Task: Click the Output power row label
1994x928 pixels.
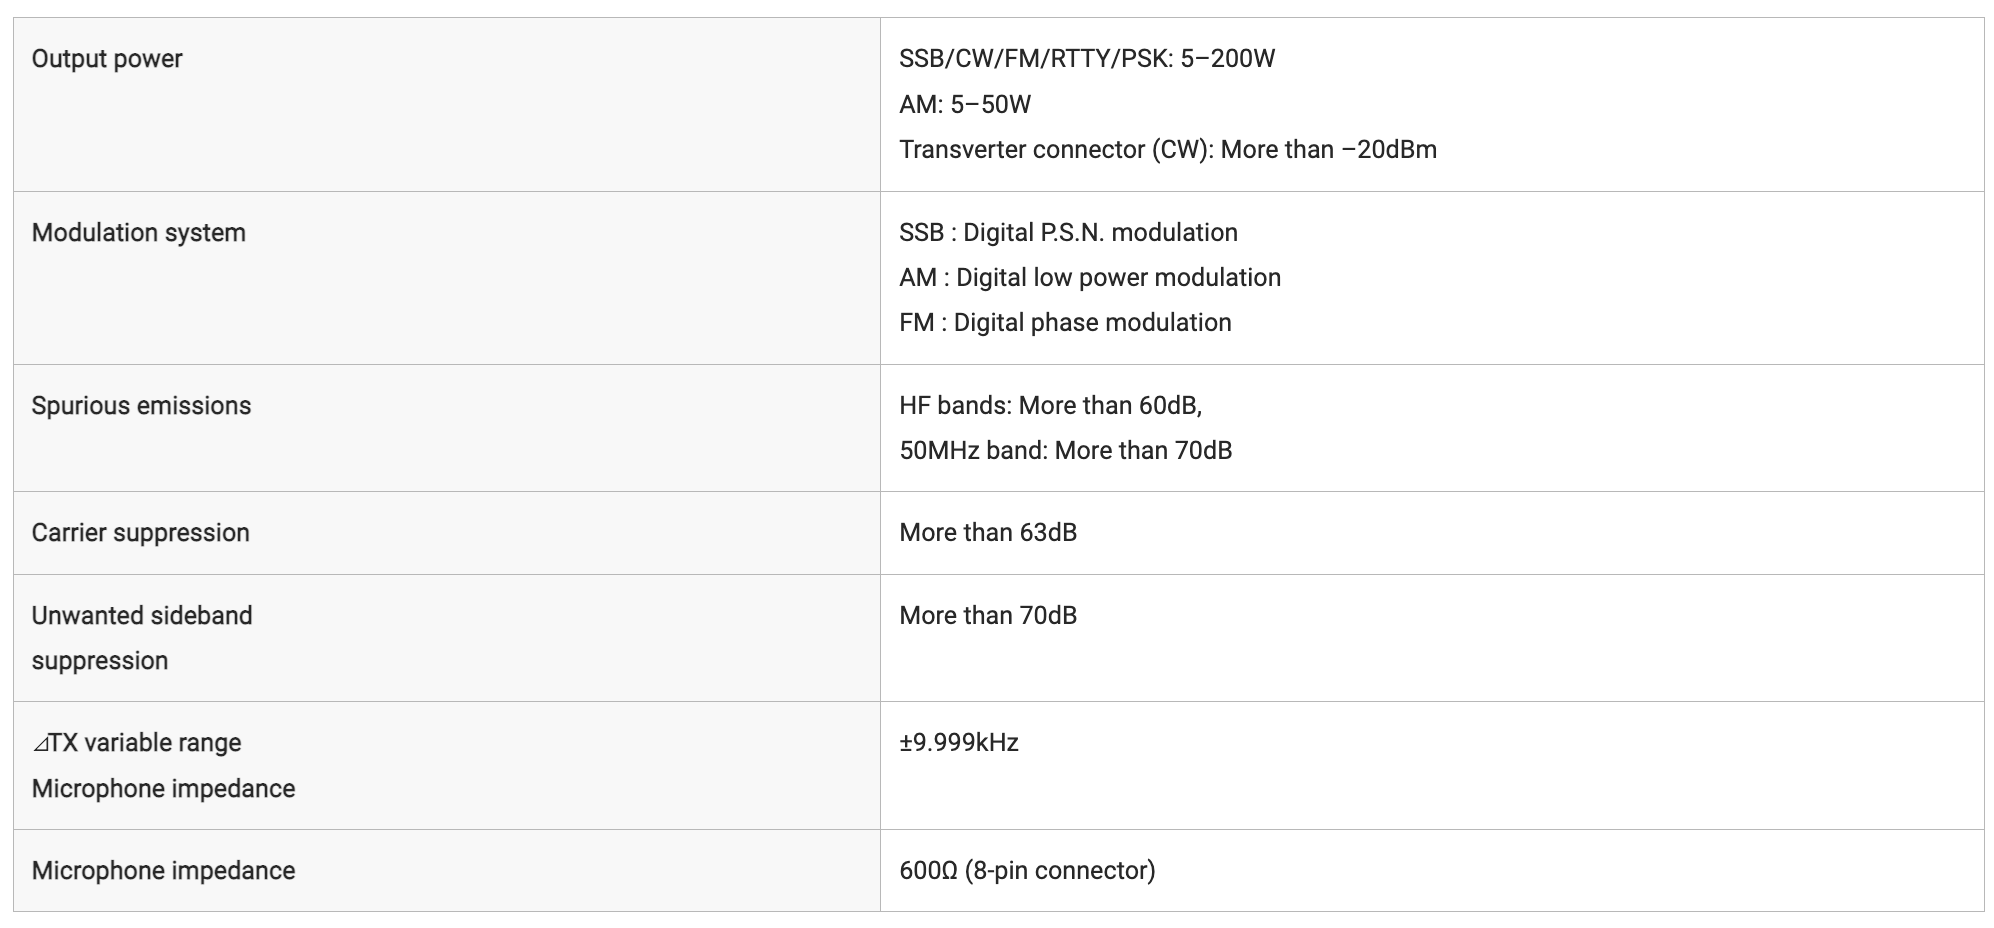Action: (107, 59)
